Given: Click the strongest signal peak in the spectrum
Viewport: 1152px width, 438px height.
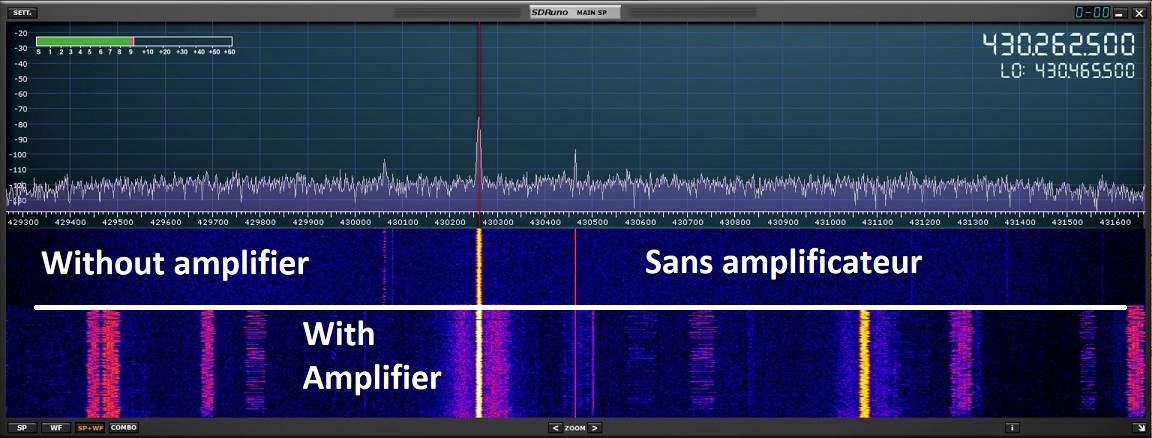Looking at the screenshot, I should (x=479, y=122).
